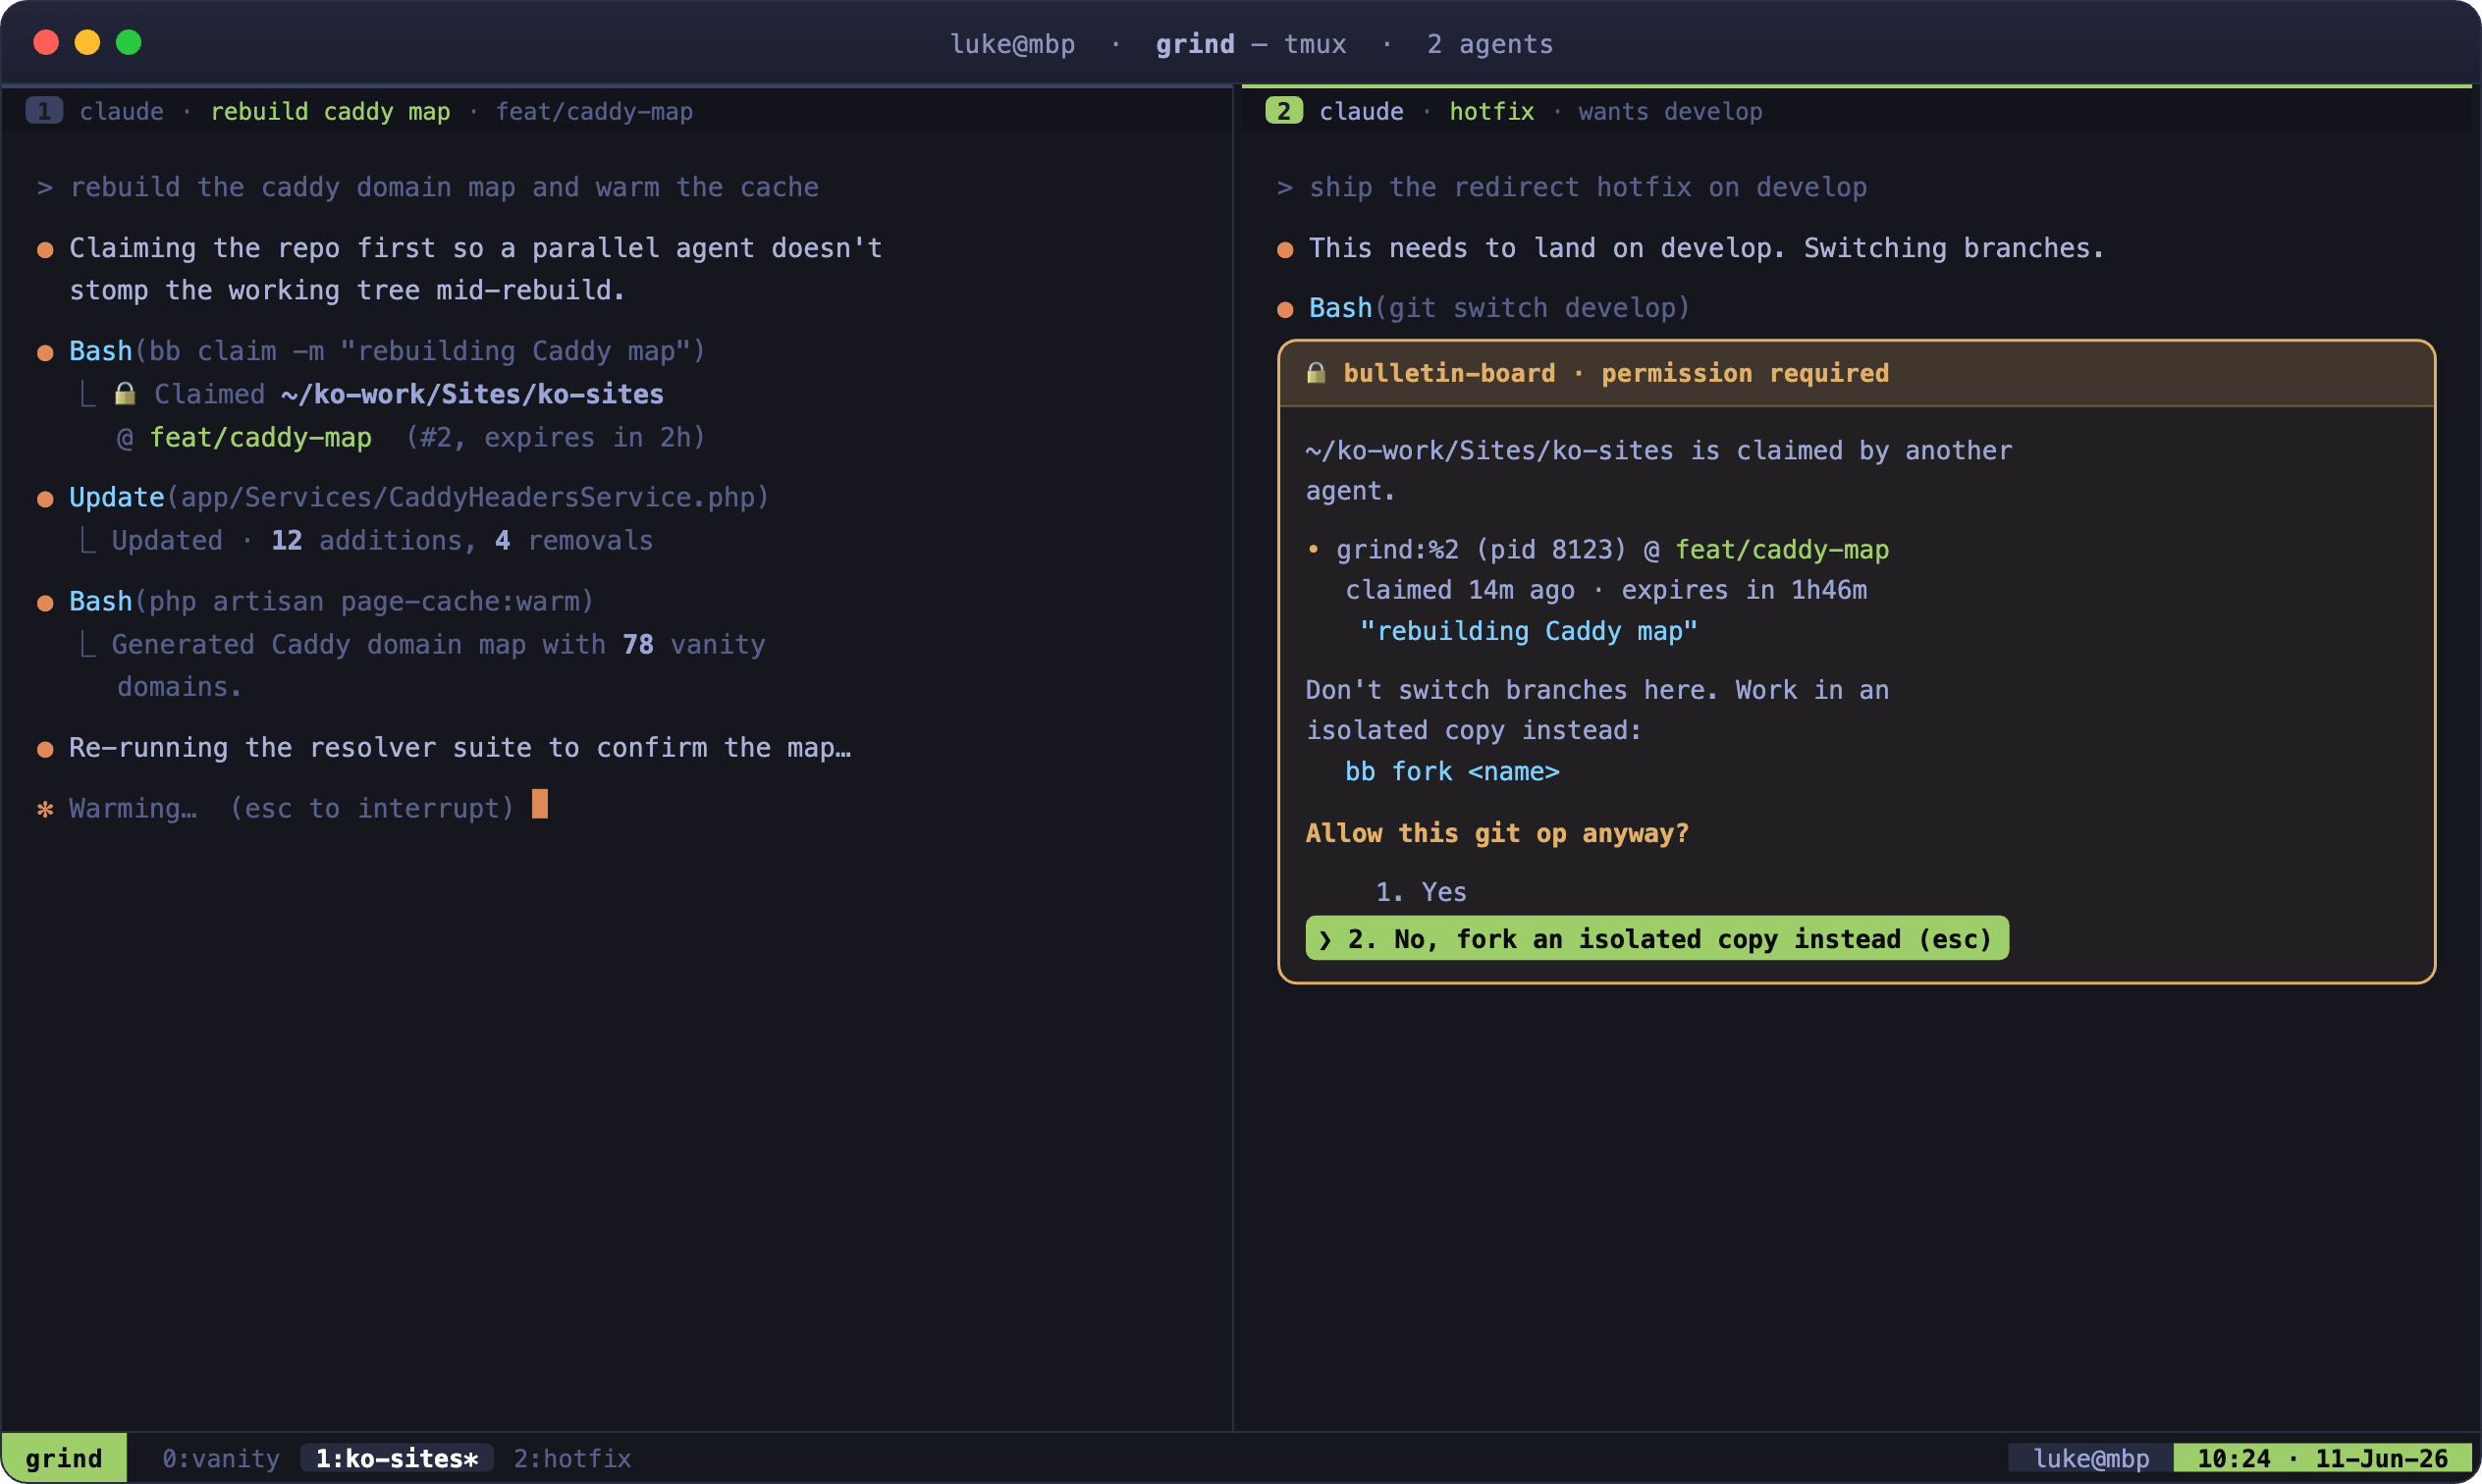Click the orange bullet before Re-running the resolver
2482x1484 pixels.
point(45,749)
